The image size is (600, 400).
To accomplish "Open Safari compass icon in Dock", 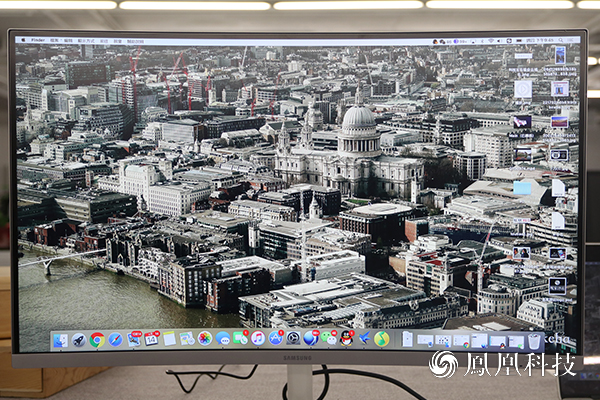I will tap(115, 340).
